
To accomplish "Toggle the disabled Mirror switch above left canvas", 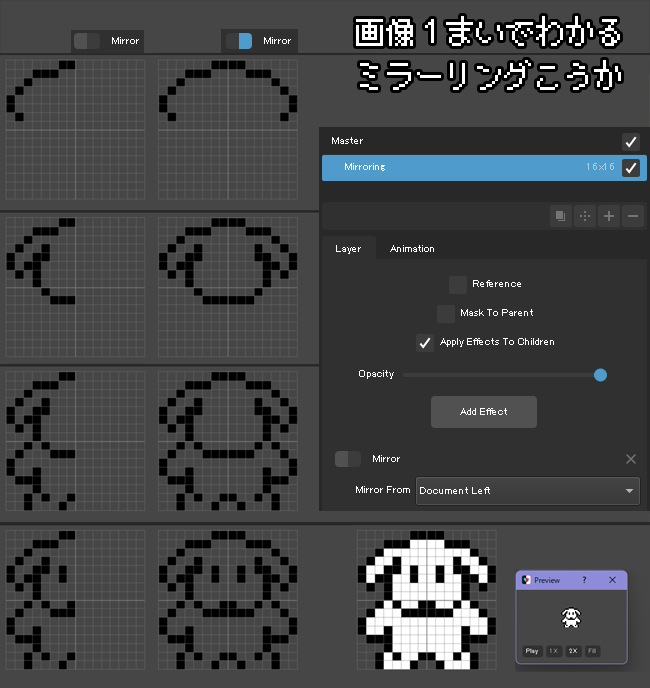I will tap(87, 41).
